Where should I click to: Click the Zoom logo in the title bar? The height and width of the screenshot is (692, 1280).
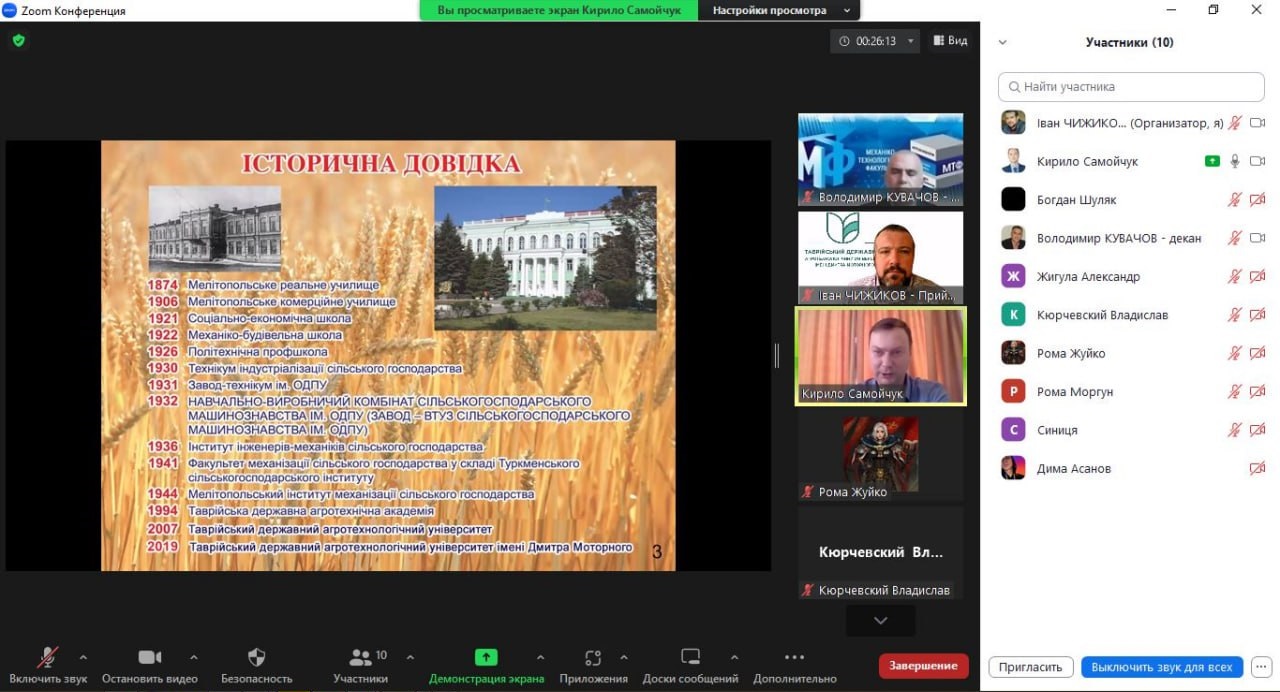coord(10,10)
